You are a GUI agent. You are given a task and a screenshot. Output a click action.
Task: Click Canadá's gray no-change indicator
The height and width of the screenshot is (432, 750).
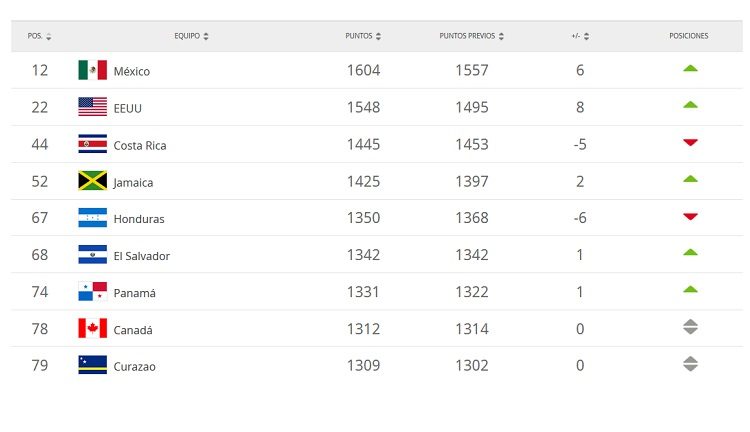(x=690, y=328)
